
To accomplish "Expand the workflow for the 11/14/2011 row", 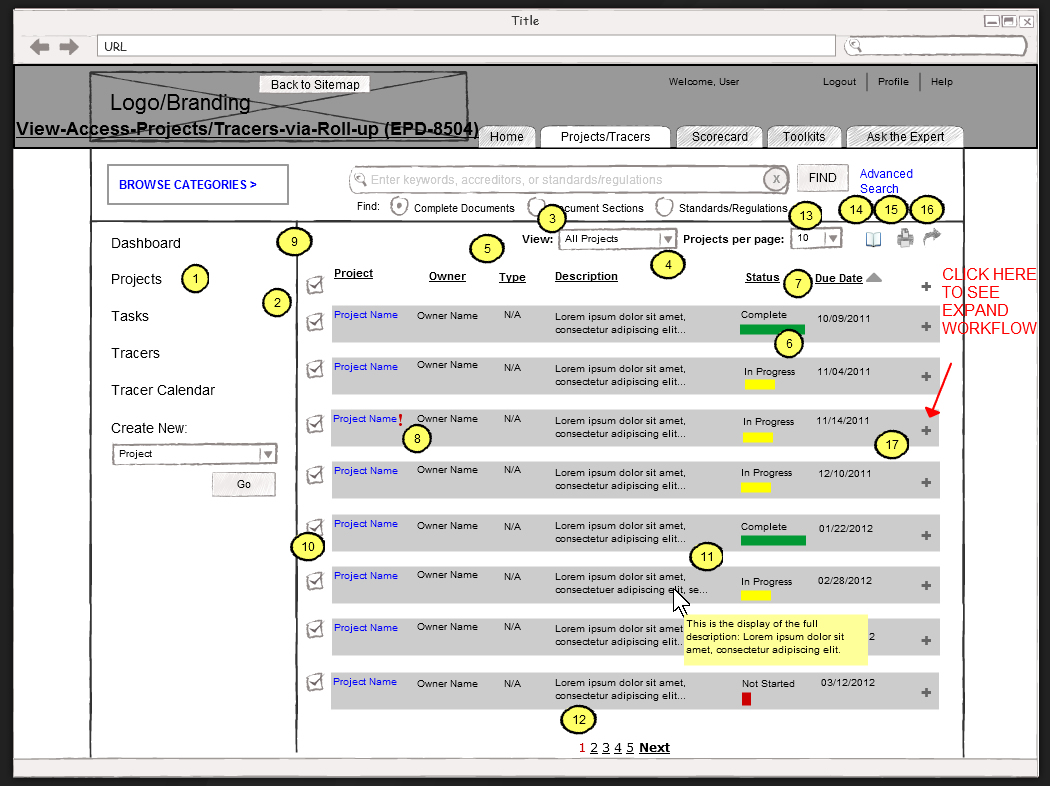I will click(926, 430).
